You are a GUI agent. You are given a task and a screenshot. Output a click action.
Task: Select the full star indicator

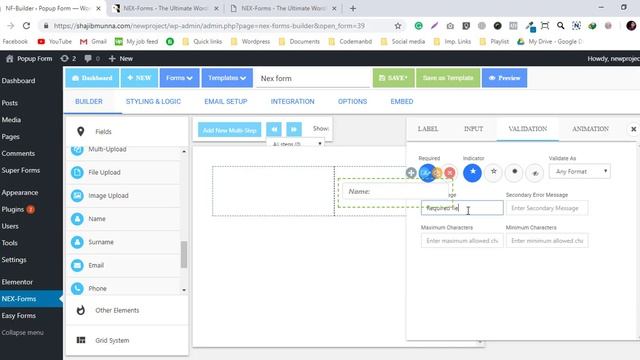click(472, 173)
